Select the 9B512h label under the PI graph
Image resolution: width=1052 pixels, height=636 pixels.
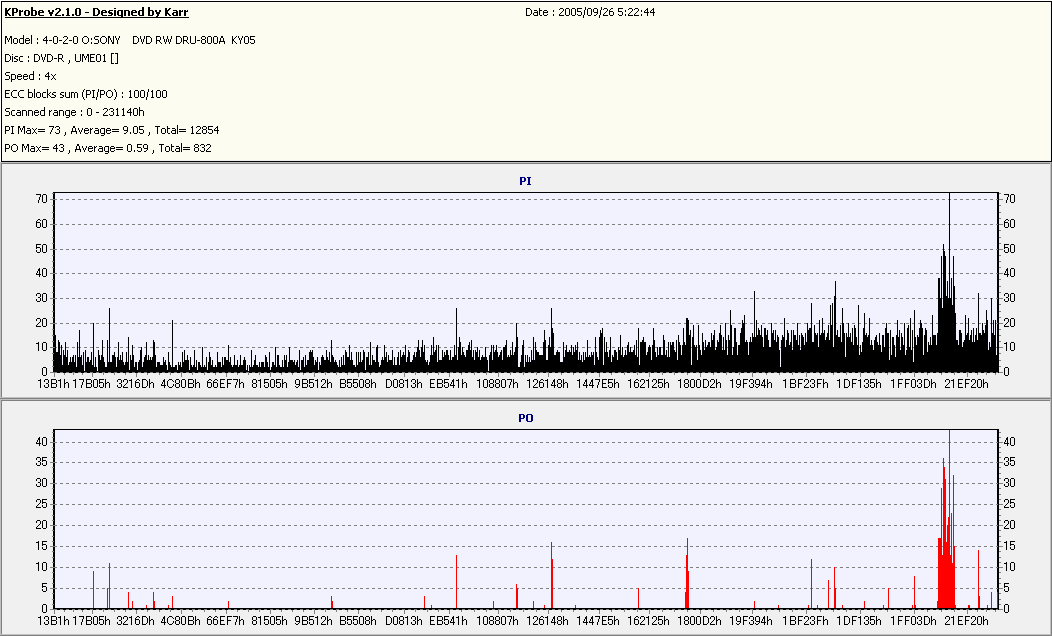(313, 384)
